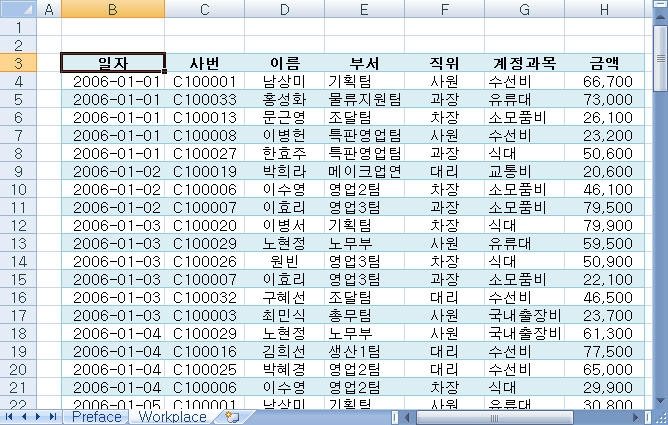The width and height of the screenshot is (668, 425).
Task: Click the 금액 header cell
Action: 605,63
